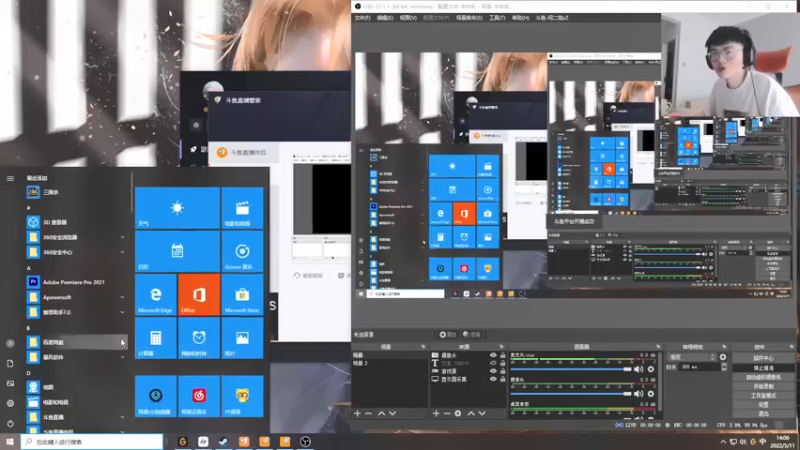Click the Steam icon on the taskbar
Screen dimensions: 800x450
223,442
